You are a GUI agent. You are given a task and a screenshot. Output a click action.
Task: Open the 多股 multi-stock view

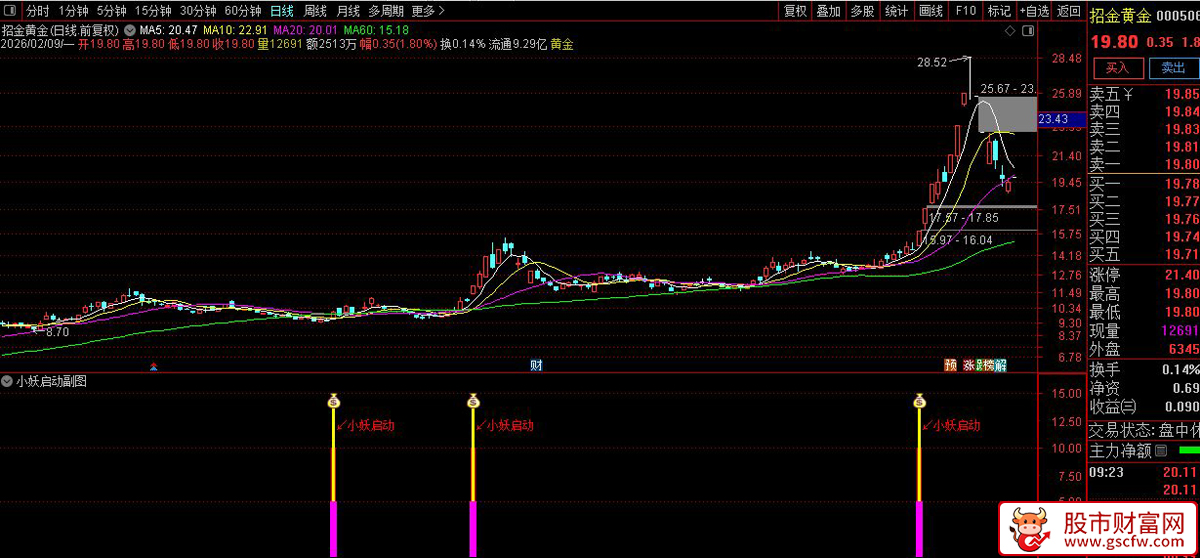pyautogui.click(x=862, y=11)
